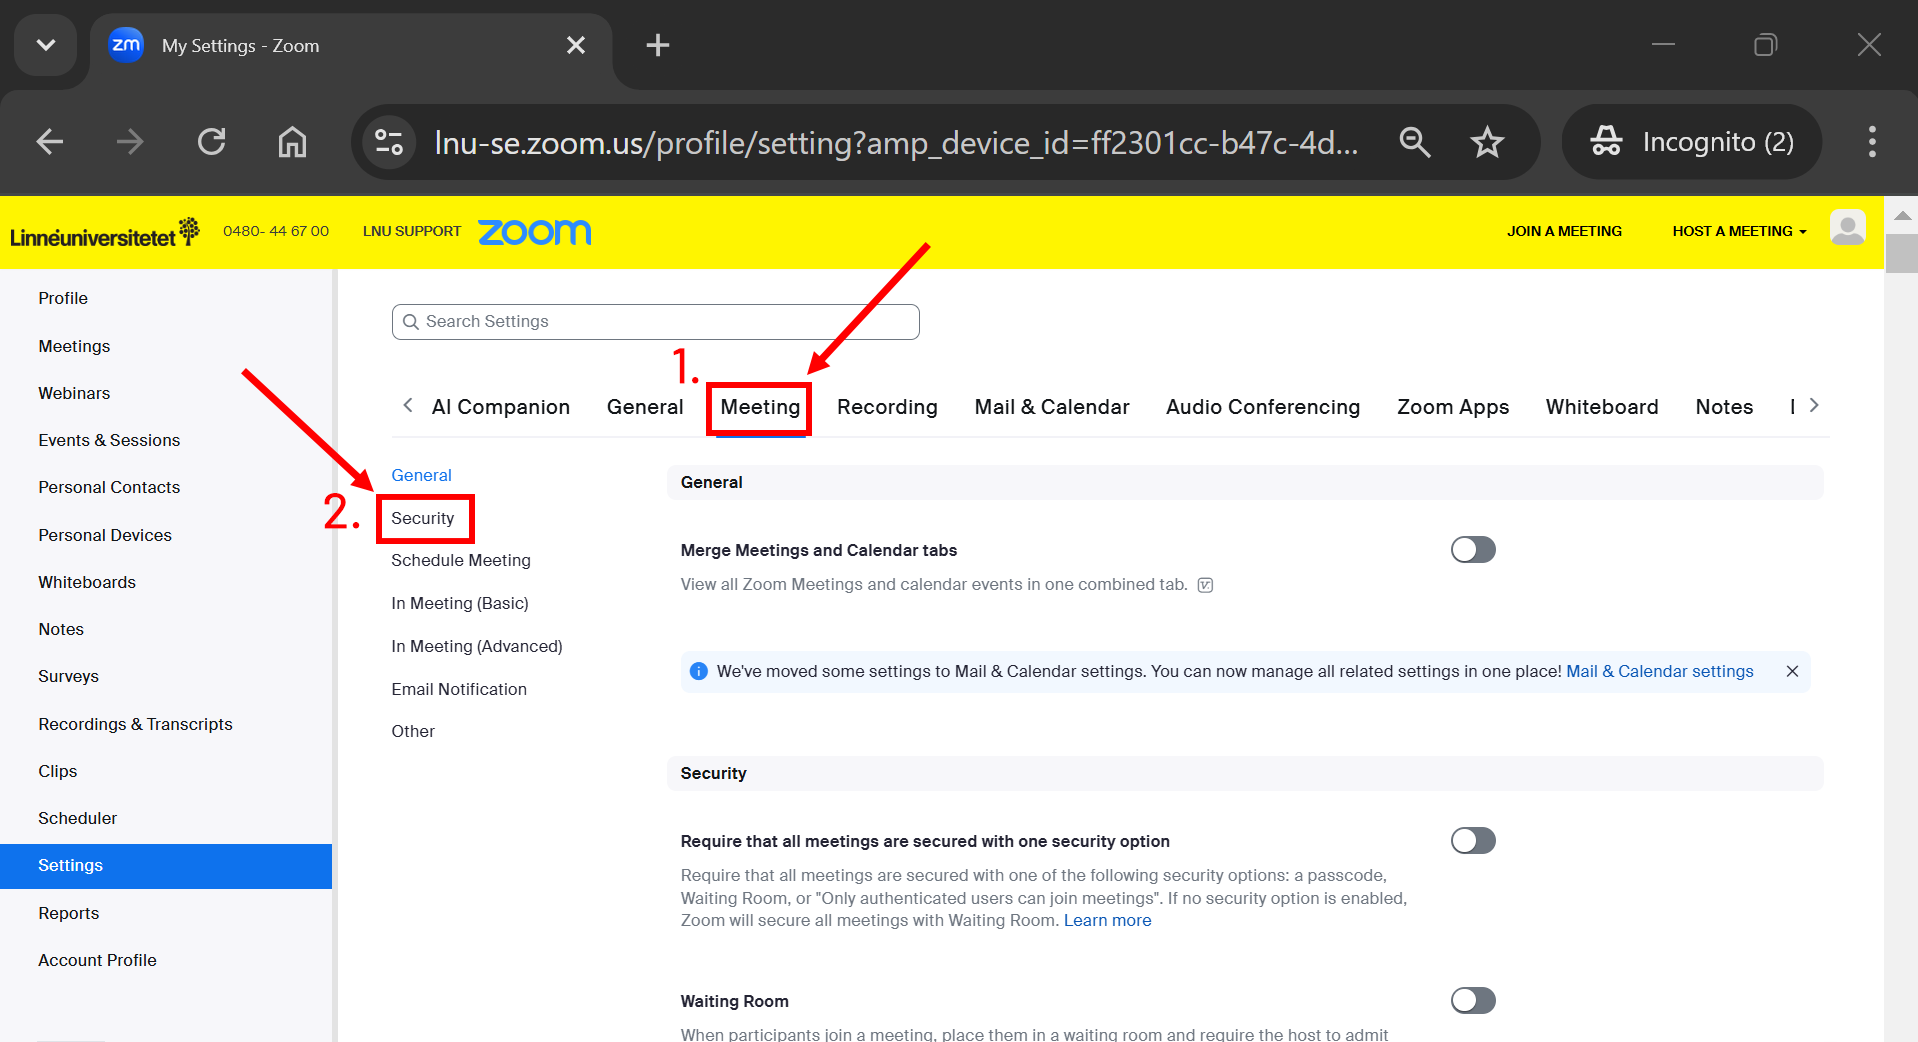1918x1042 pixels.
Task: Jump to Email Notification section
Action: (459, 689)
